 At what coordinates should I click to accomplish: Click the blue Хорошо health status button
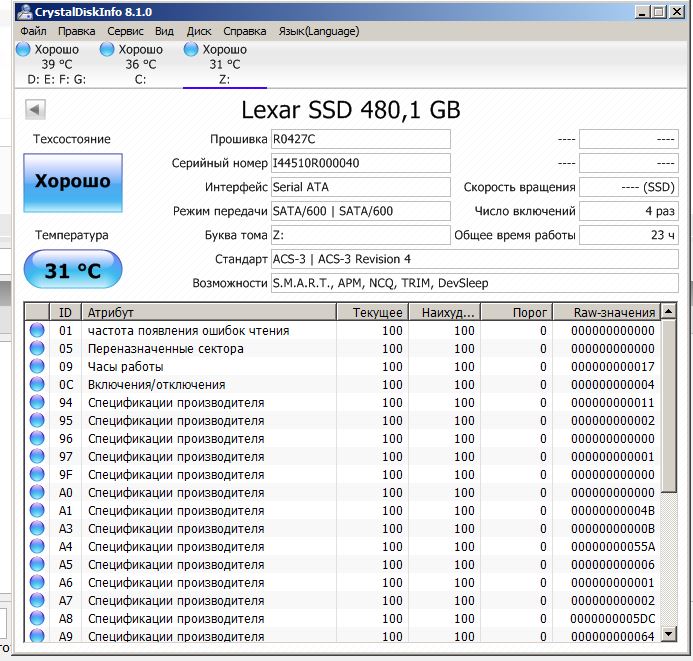coord(73,182)
